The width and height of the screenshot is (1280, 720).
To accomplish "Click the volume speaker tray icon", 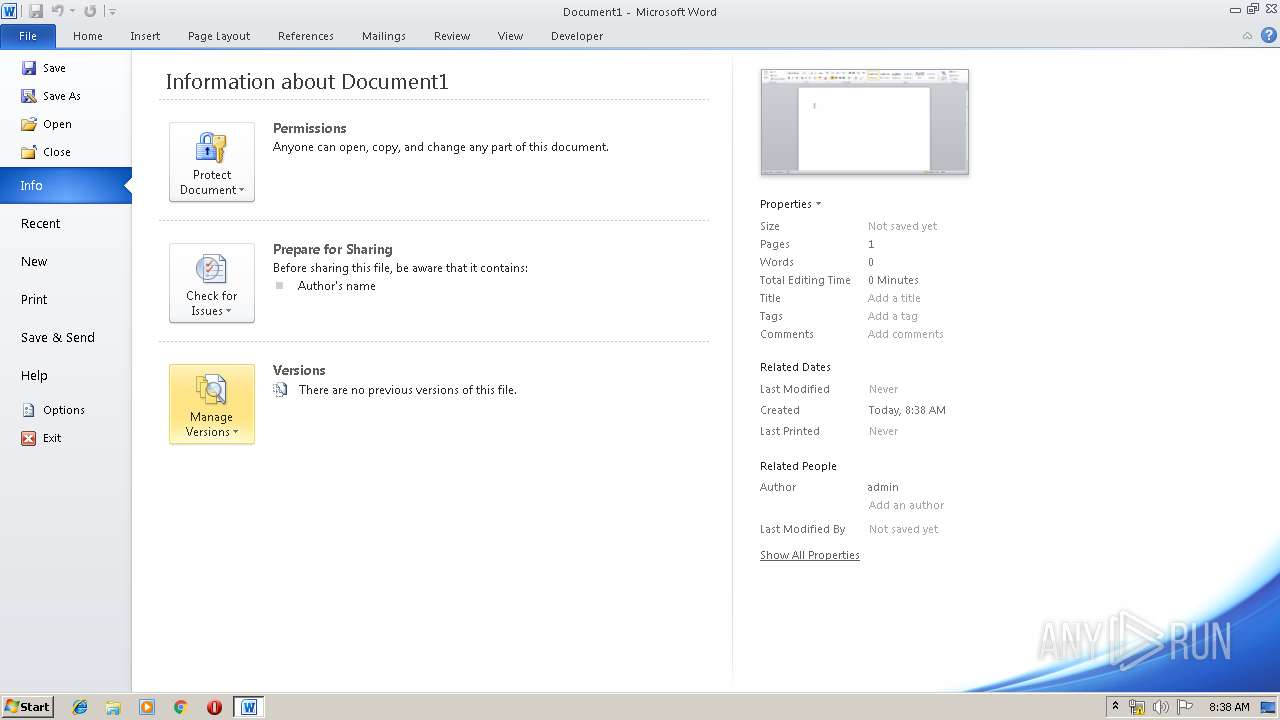I will [x=1161, y=707].
